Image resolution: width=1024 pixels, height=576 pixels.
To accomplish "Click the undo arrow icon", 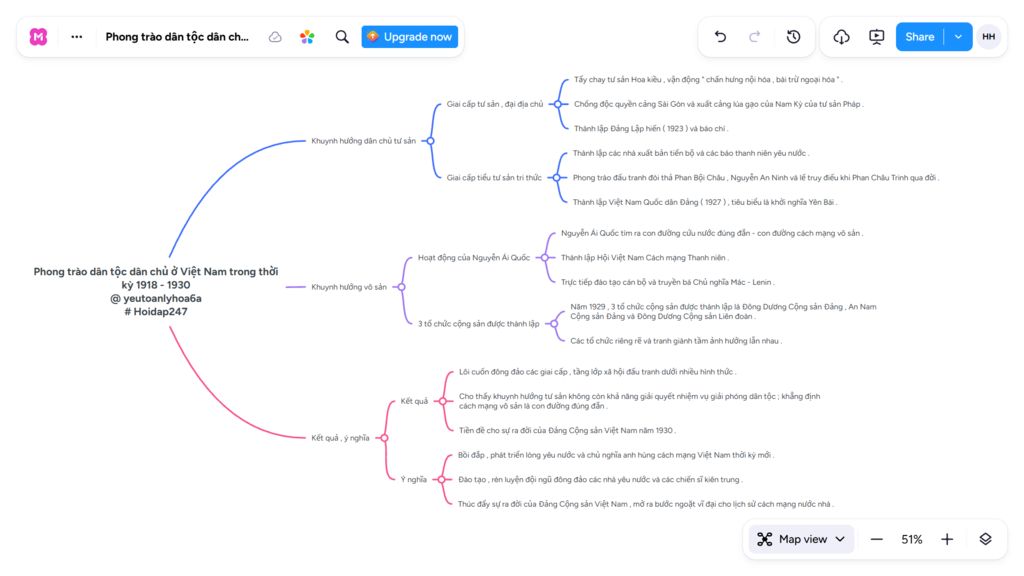I will click(x=720, y=37).
